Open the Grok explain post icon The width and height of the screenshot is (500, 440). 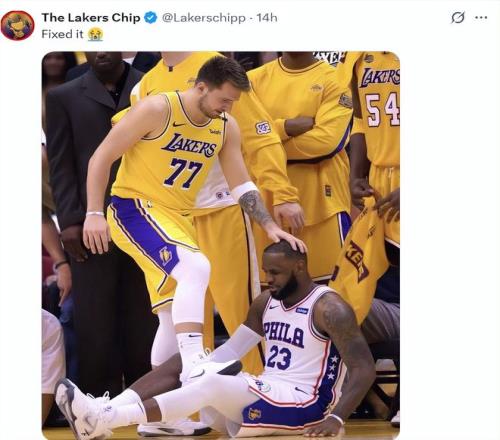458,17
